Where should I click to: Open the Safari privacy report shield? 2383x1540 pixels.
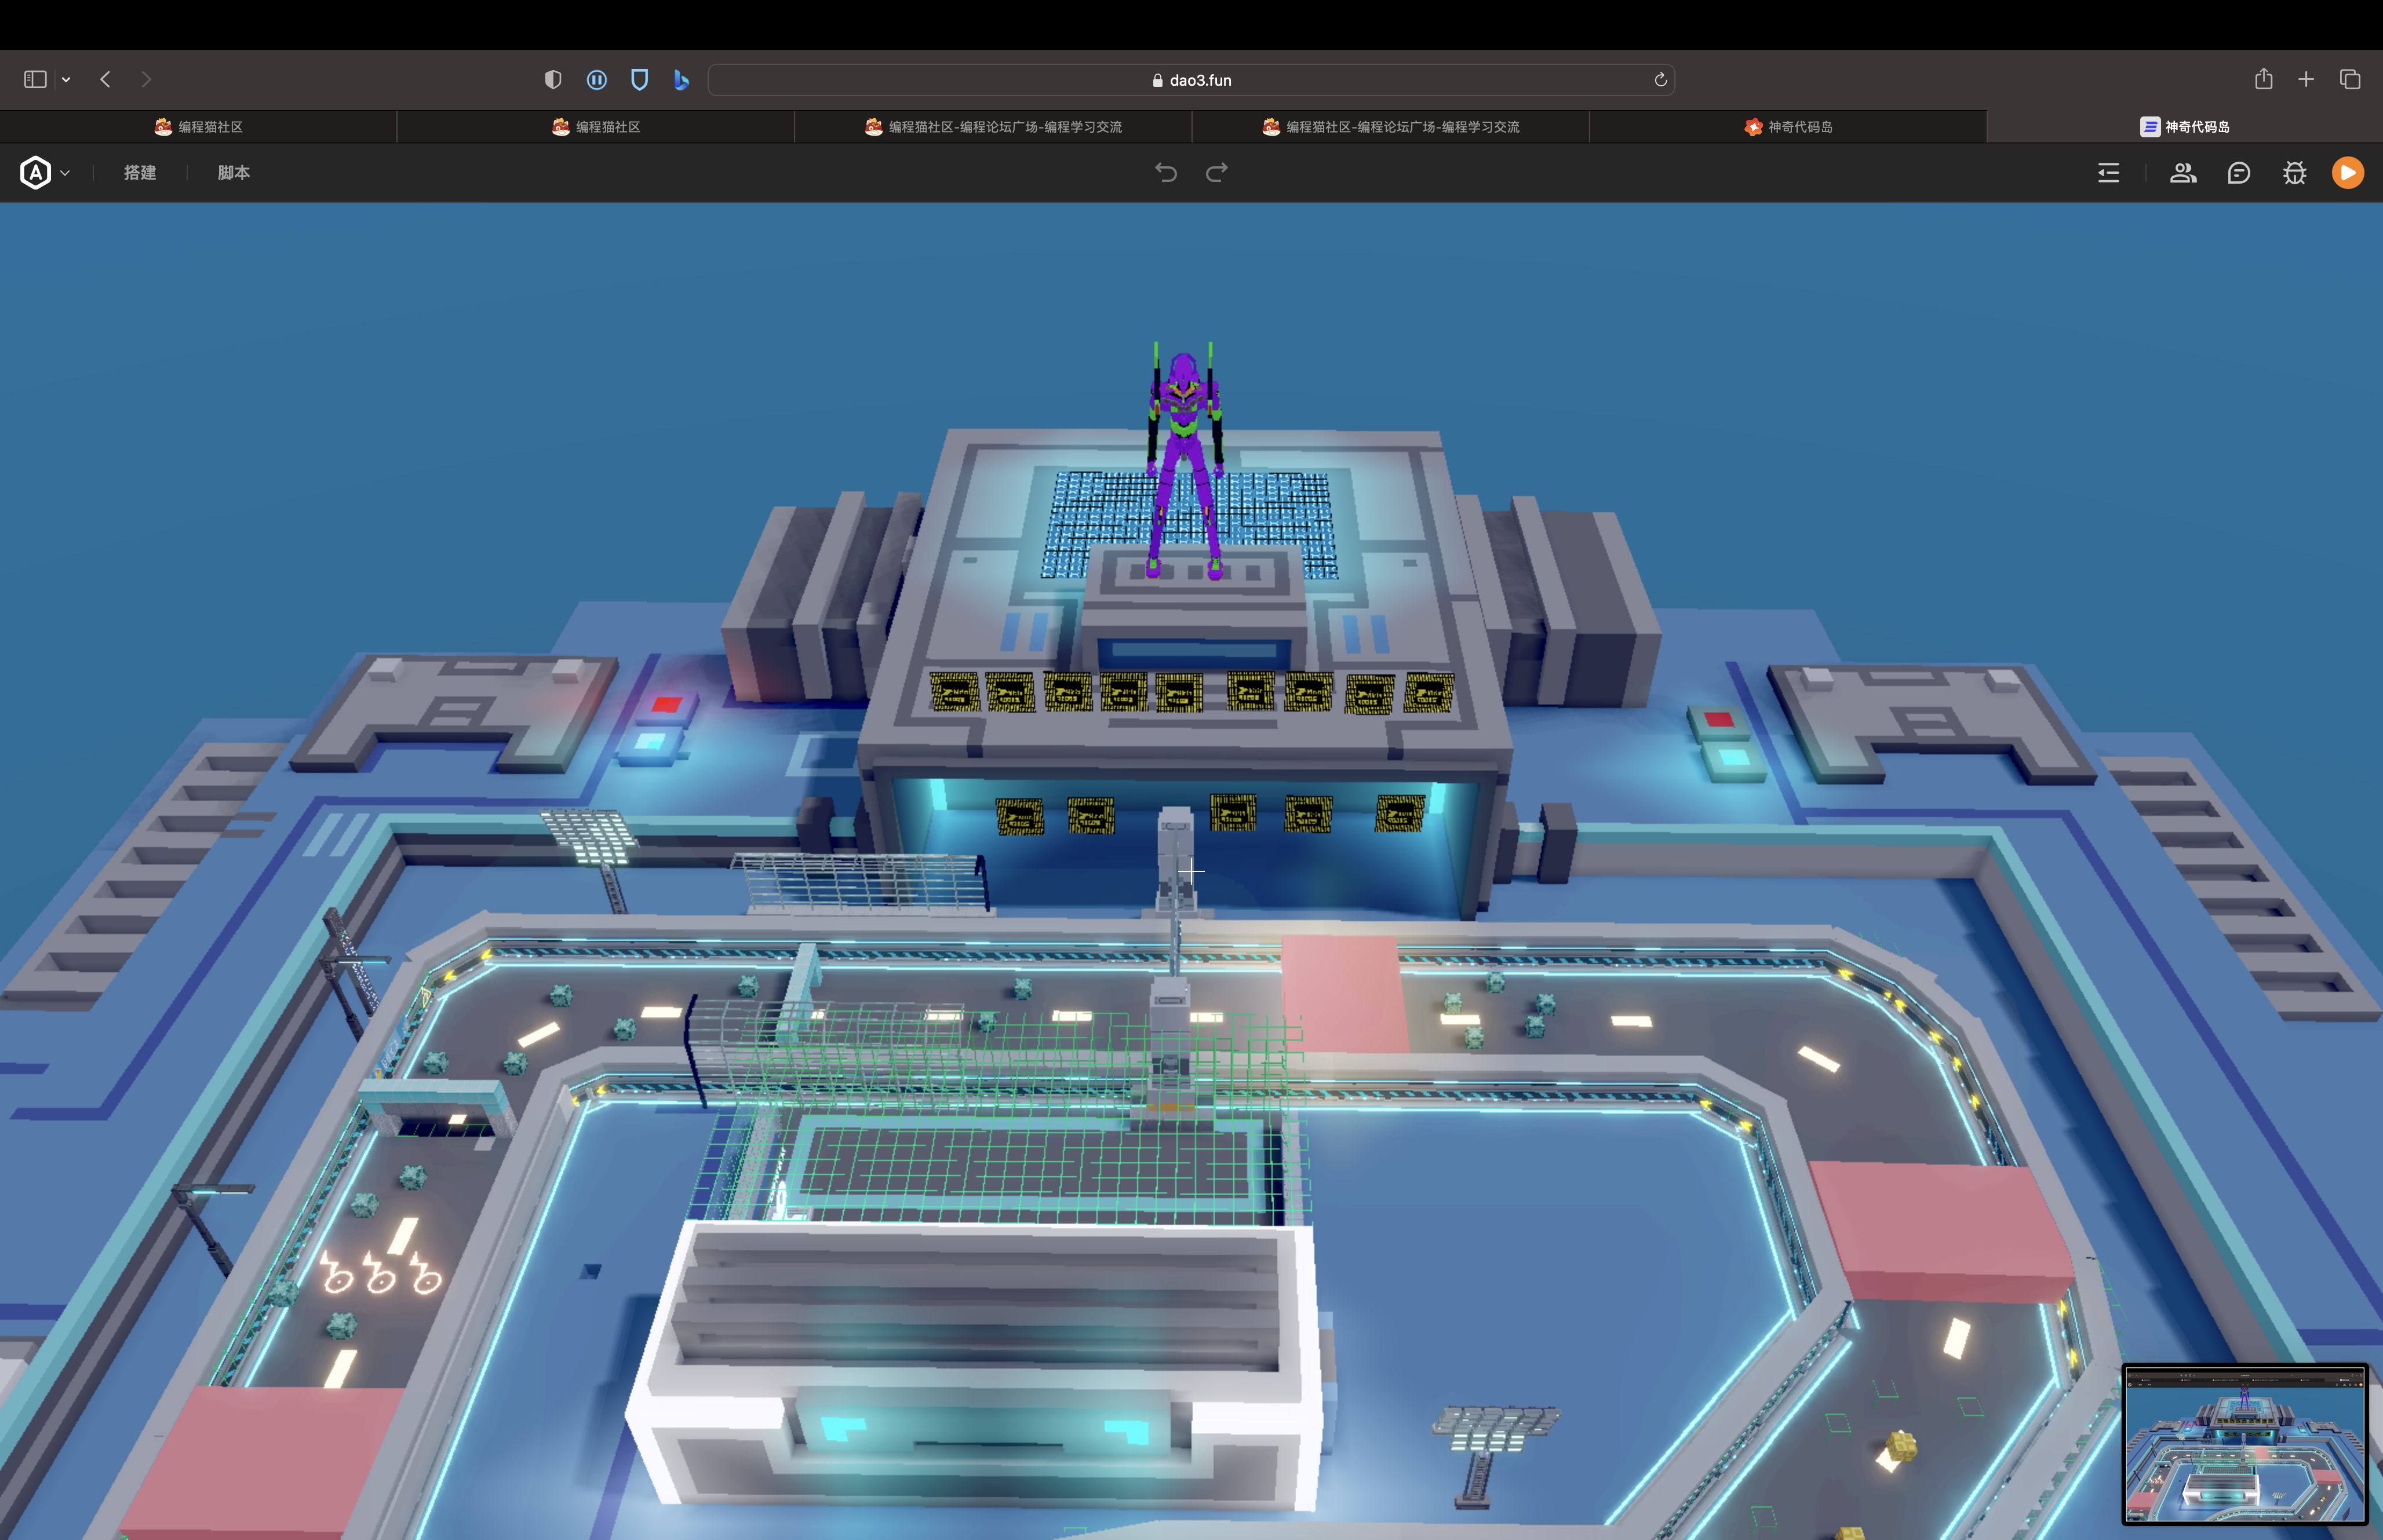pos(553,79)
